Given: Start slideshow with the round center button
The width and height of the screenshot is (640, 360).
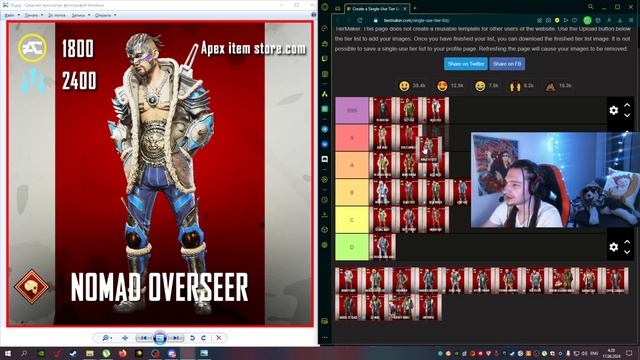Looking at the screenshot, I should click(160, 338).
